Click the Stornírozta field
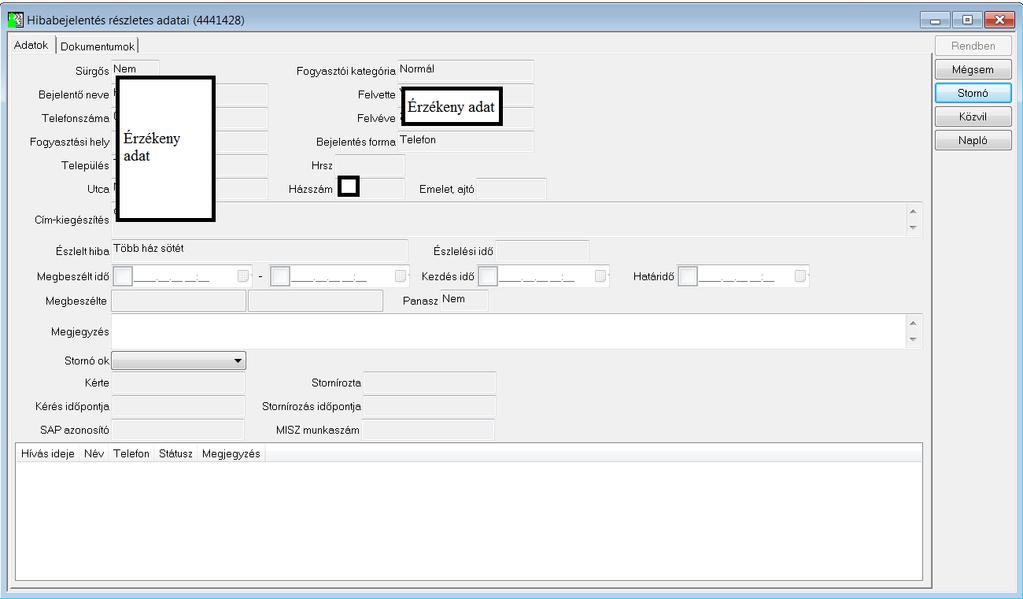The width and height of the screenshot is (1023, 599). click(x=429, y=382)
